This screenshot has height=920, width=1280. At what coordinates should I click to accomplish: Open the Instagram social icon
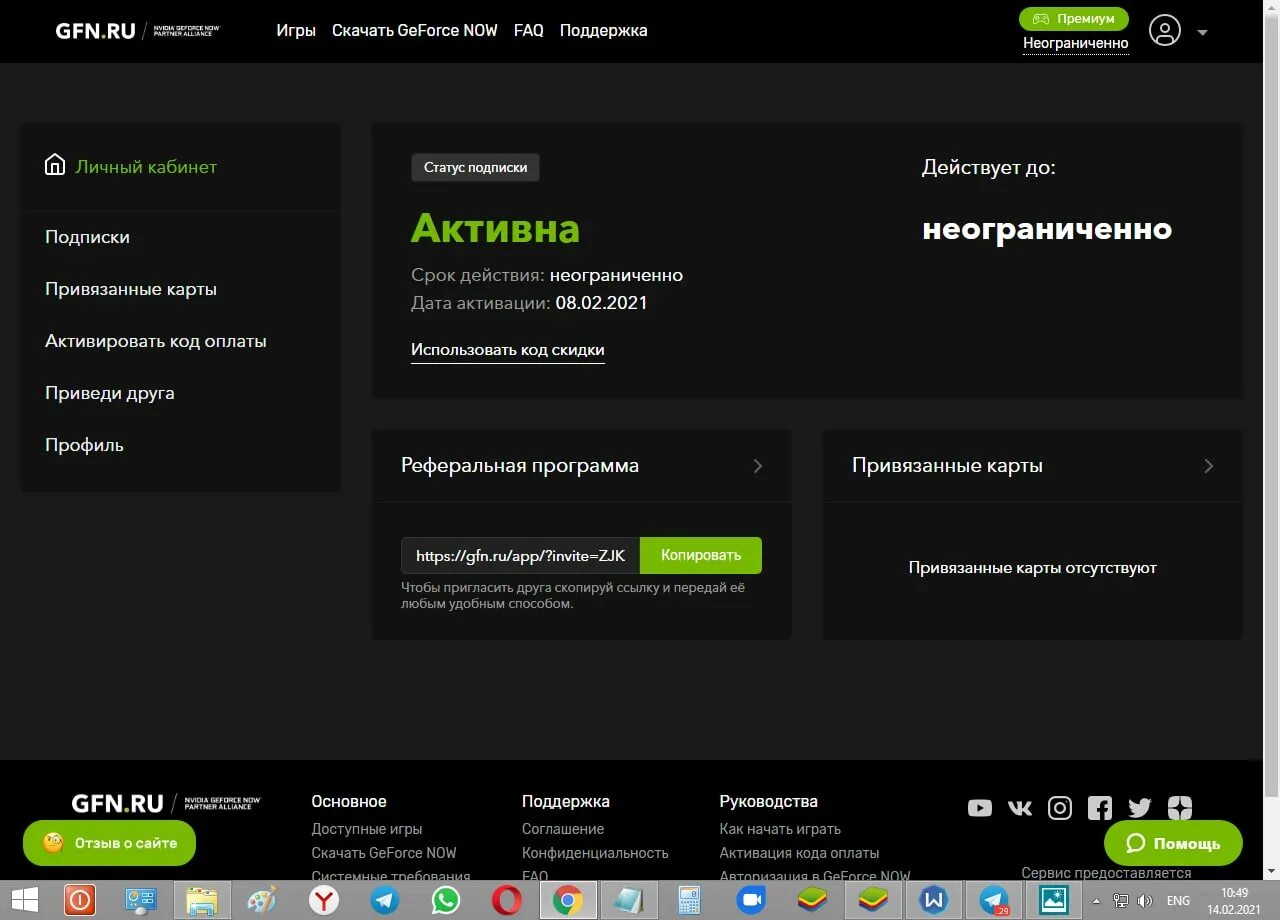point(1060,808)
